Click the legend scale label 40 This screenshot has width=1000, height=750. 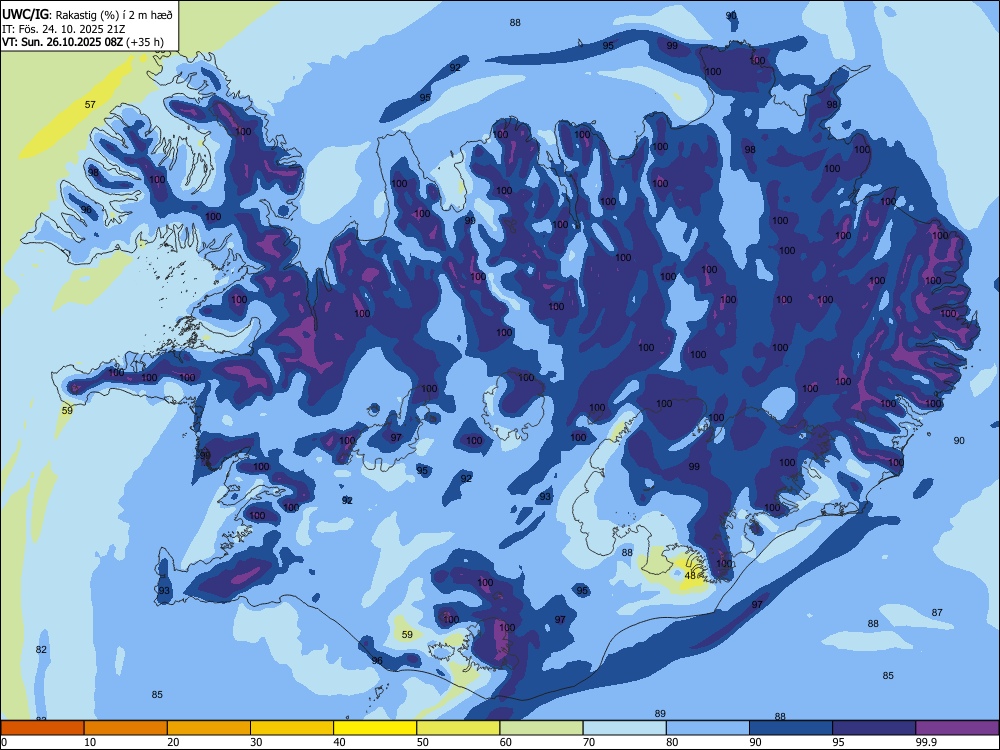click(340, 742)
